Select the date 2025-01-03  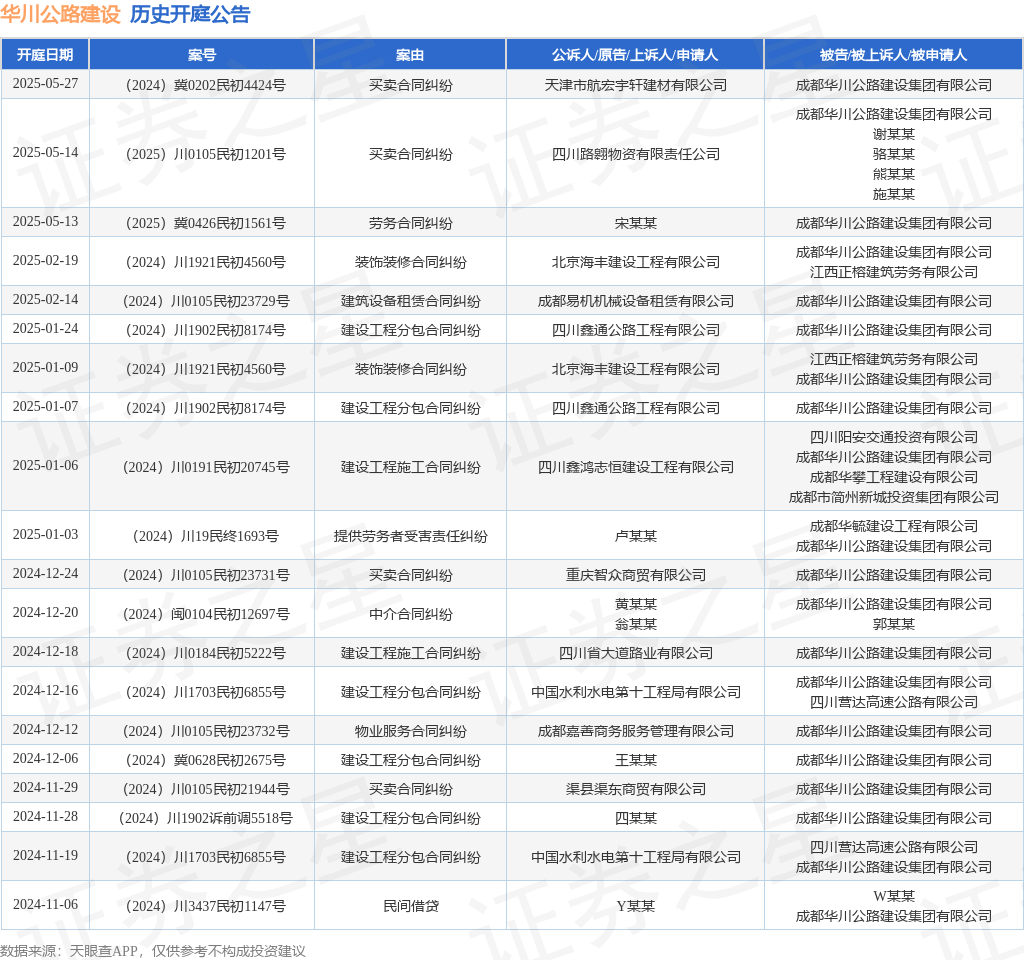[x=45, y=534]
